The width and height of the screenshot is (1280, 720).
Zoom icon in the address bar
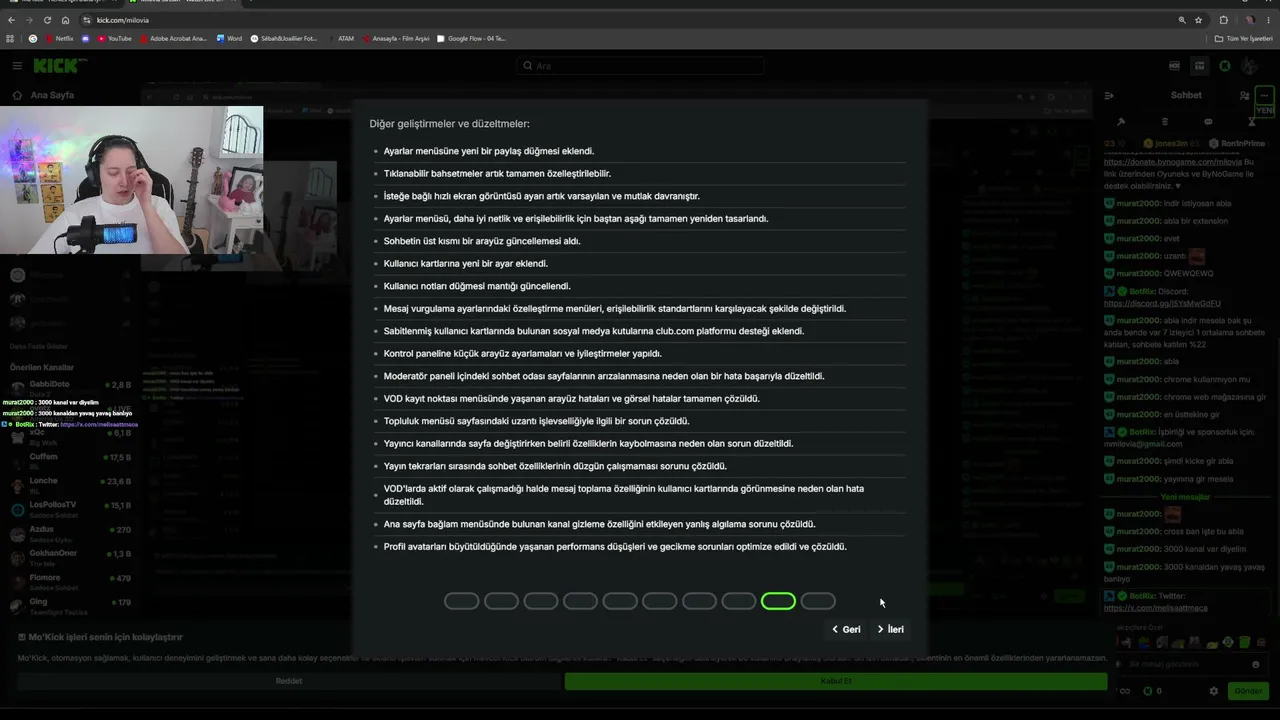(1182, 20)
